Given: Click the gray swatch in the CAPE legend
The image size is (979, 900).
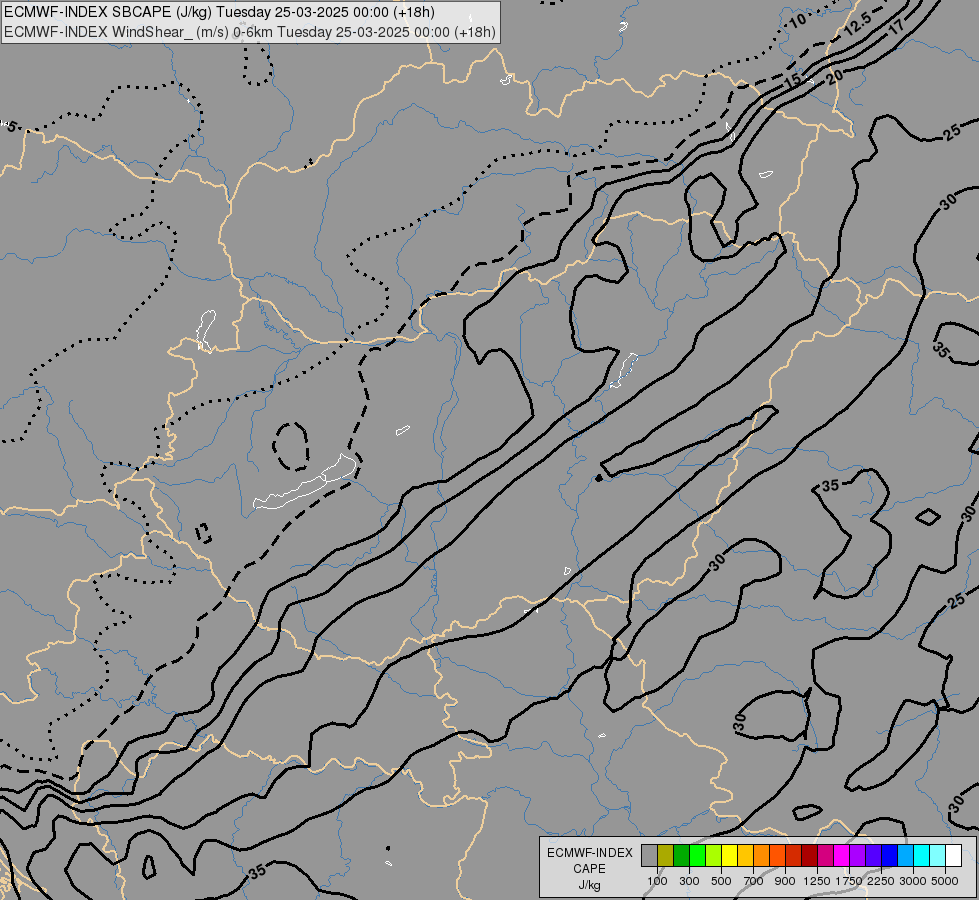Looking at the screenshot, I should click(x=649, y=855).
